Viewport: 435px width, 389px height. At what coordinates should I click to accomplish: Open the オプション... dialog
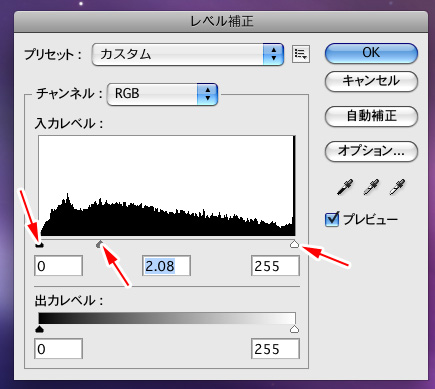click(371, 151)
